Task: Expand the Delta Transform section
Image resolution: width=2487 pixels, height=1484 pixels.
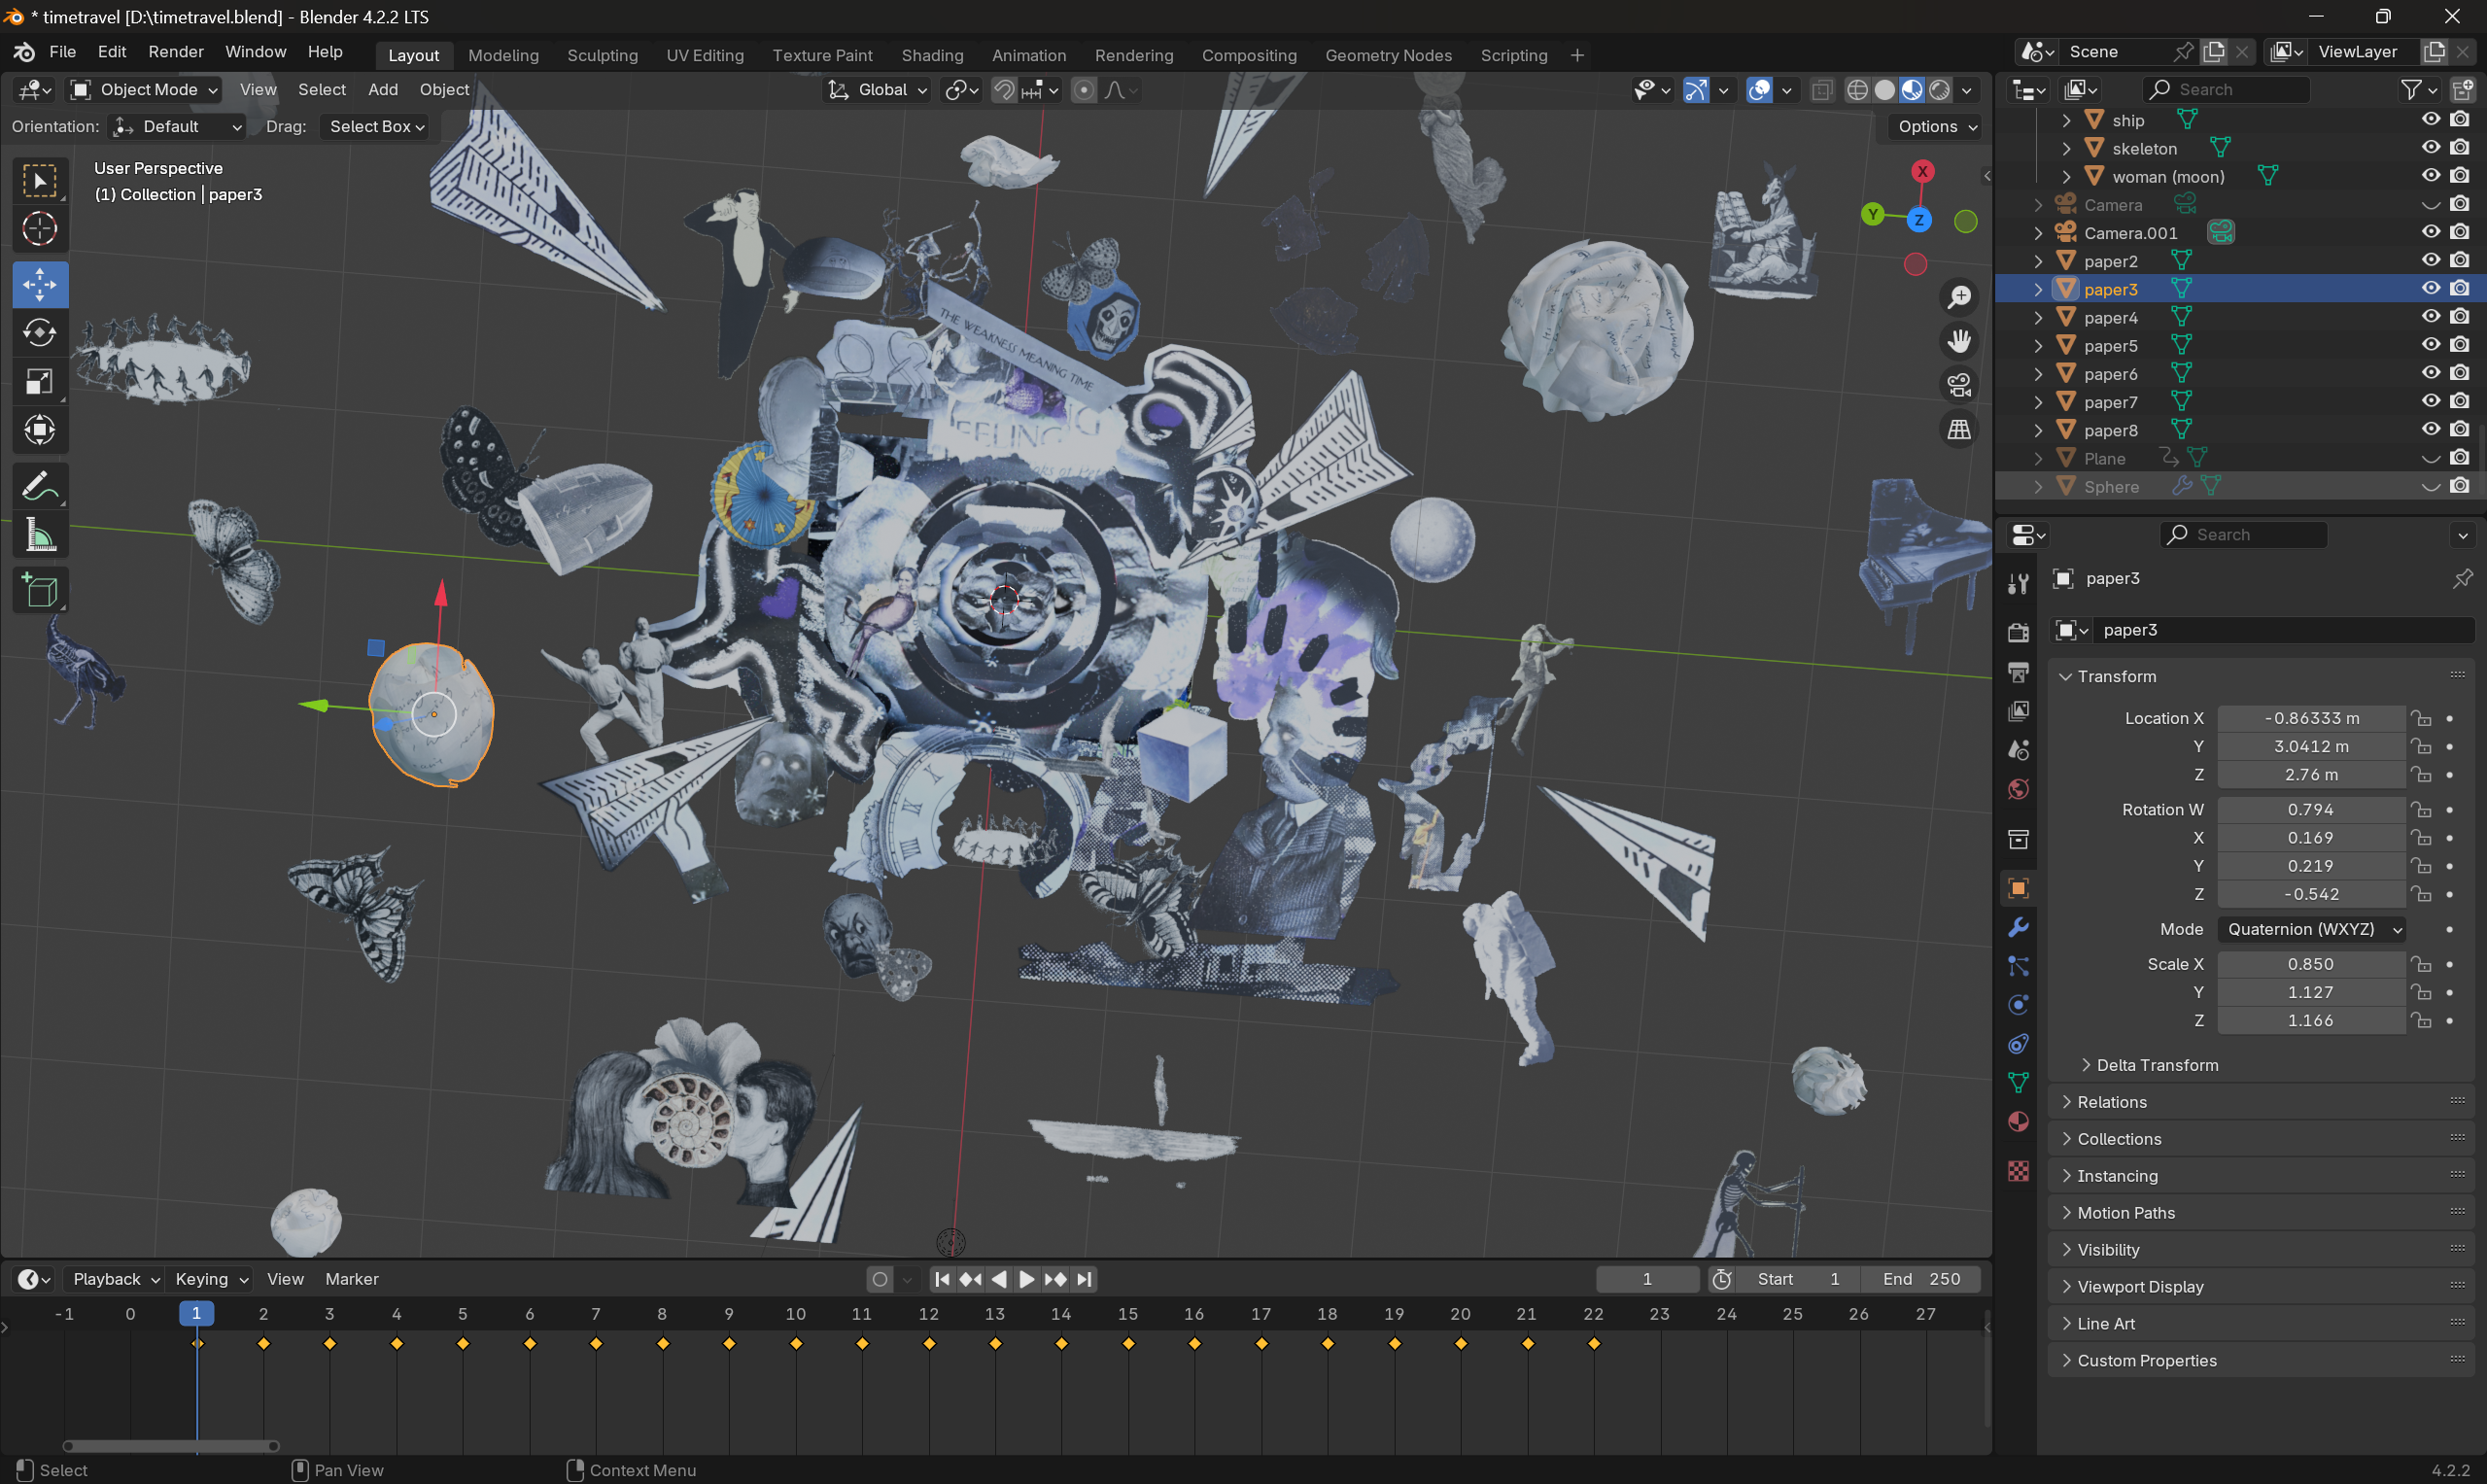Action: point(2156,1065)
